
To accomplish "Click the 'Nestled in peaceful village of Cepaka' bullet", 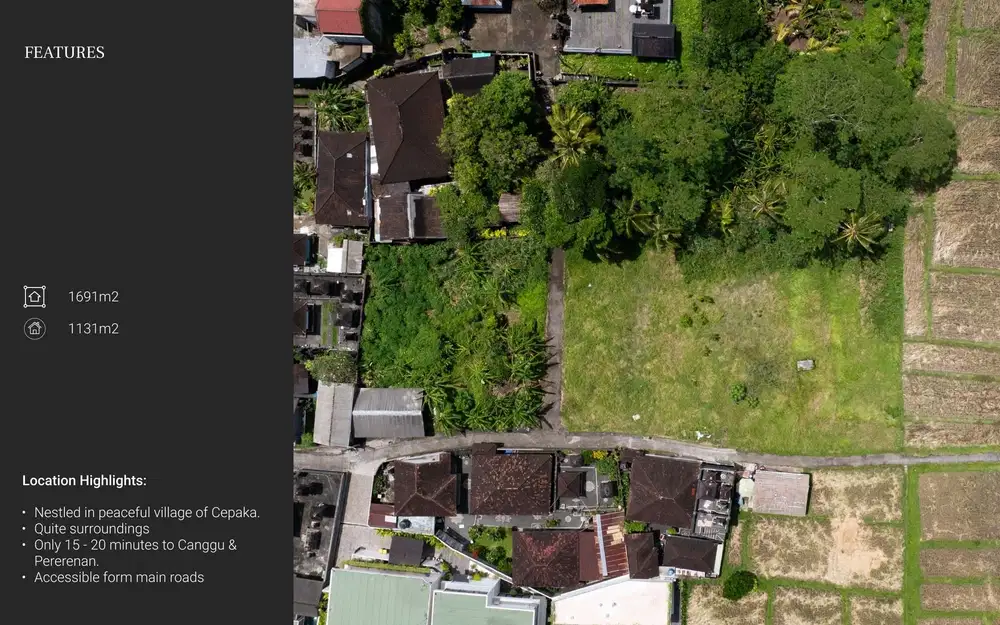I will pos(146,512).
